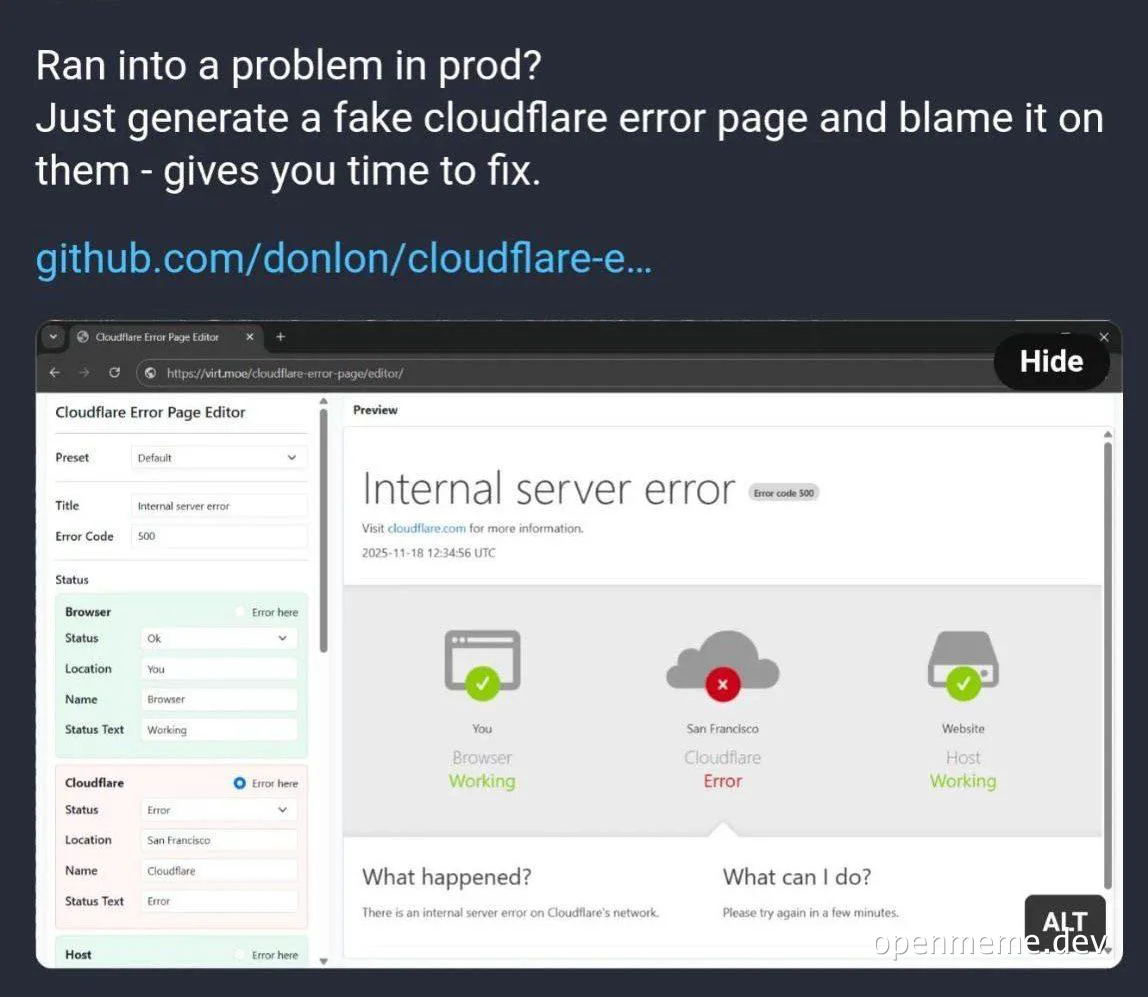Click the green 'Working' under Host
Image resolution: width=1148 pixels, height=997 pixels.
pyautogui.click(x=963, y=781)
